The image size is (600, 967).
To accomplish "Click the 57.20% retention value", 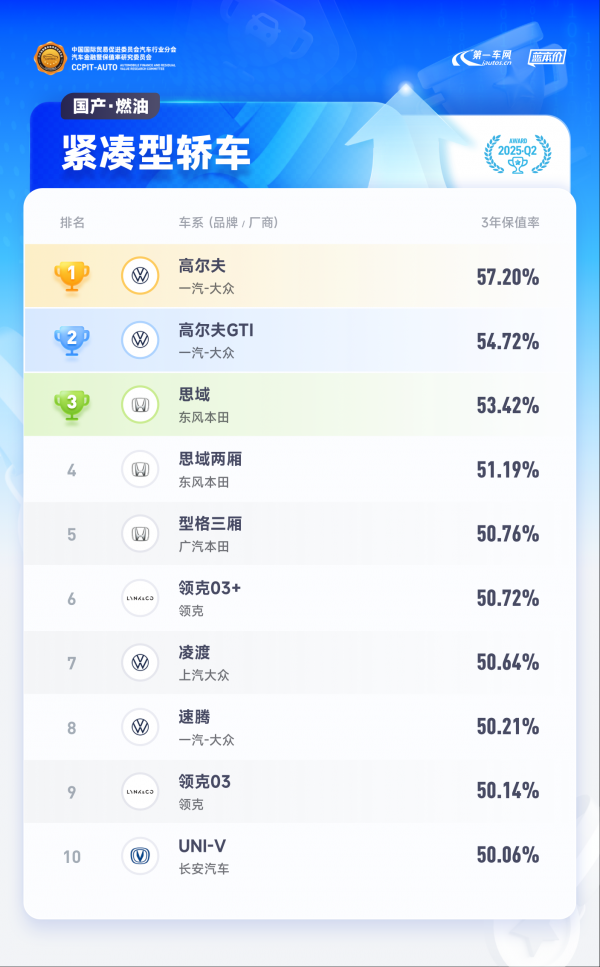I will coord(507,277).
